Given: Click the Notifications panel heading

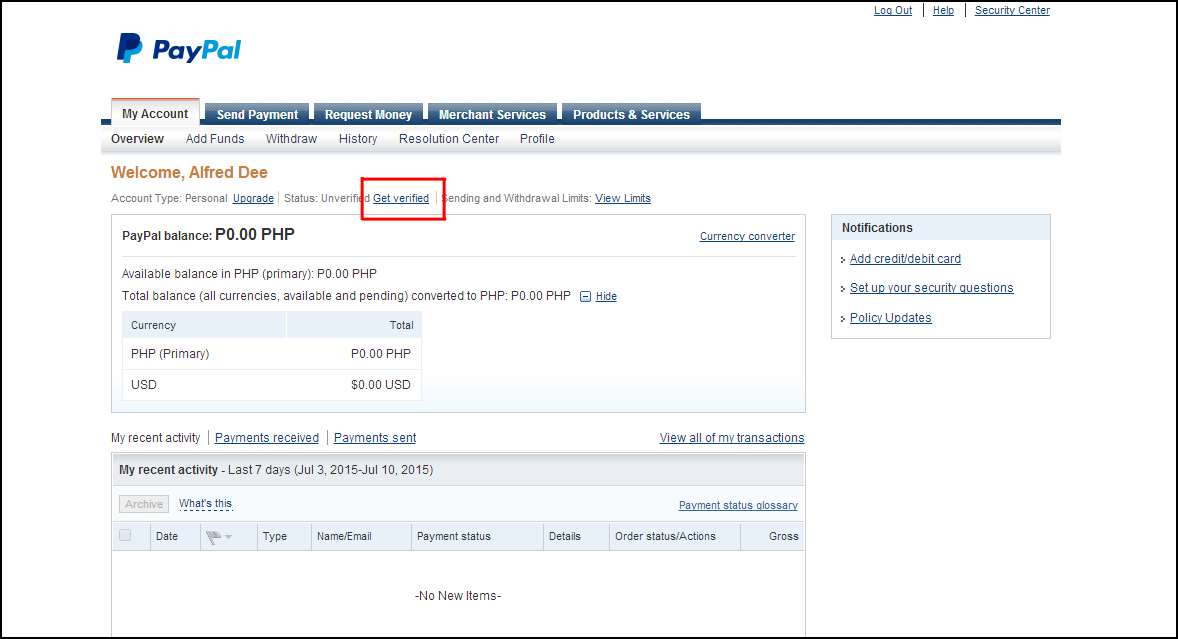Looking at the screenshot, I should point(877,228).
